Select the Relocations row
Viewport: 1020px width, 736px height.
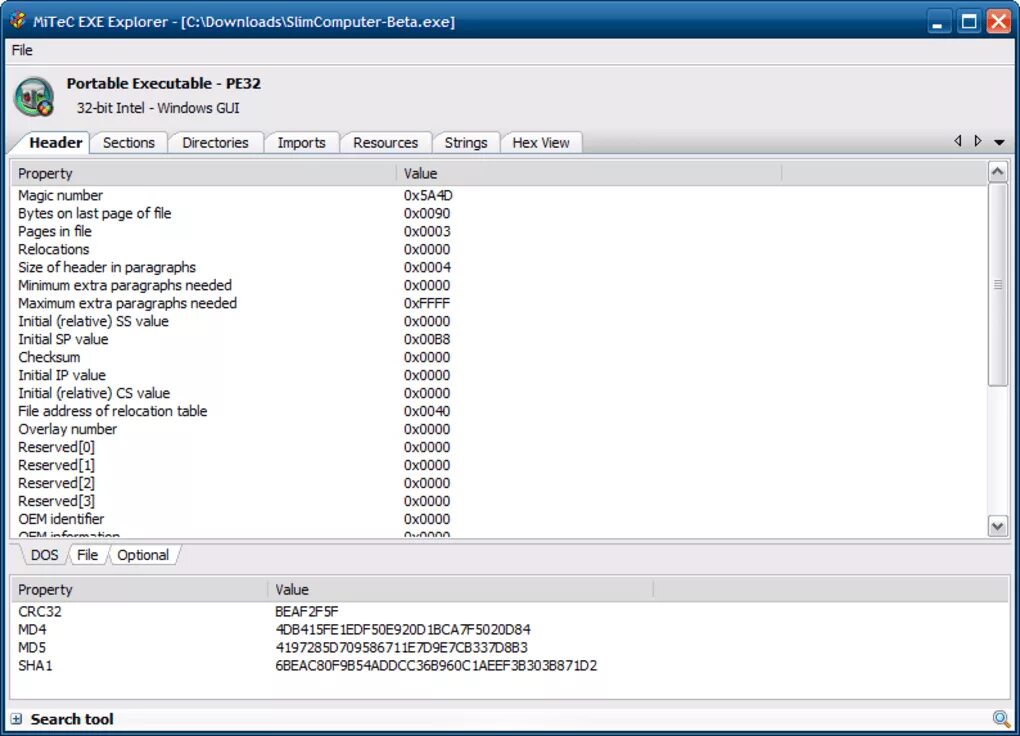click(x=499, y=249)
